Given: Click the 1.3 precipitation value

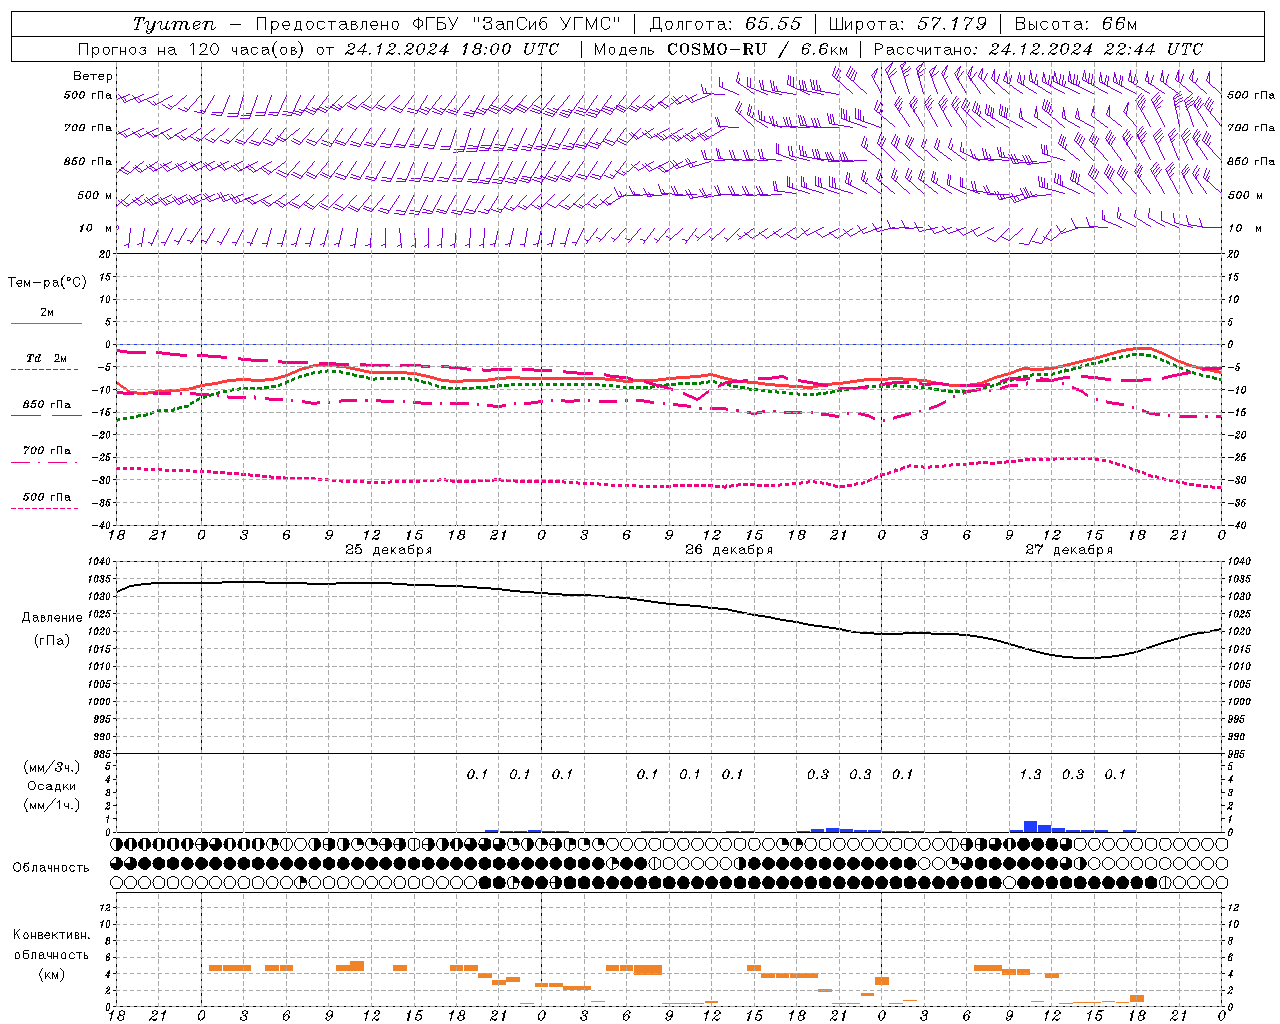Looking at the screenshot, I should [x=1030, y=774].
